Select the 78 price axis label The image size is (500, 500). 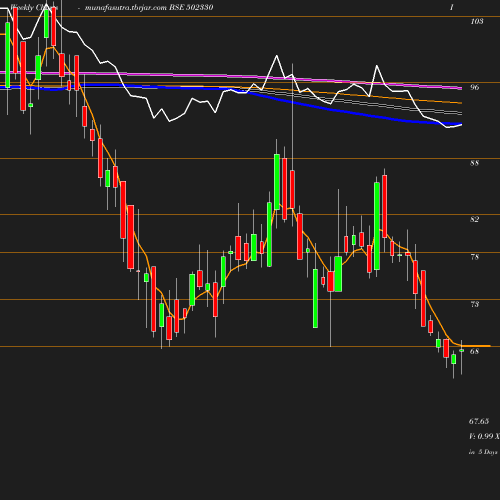(475, 257)
